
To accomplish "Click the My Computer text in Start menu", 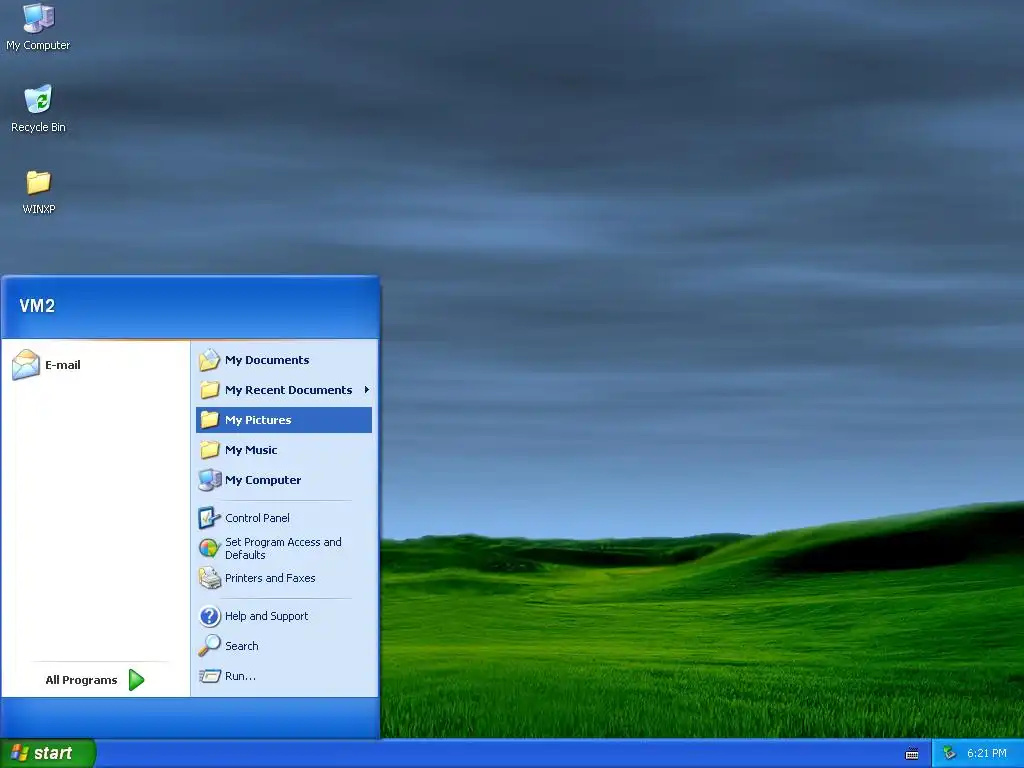I will pyautogui.click(x=263, y=480).
